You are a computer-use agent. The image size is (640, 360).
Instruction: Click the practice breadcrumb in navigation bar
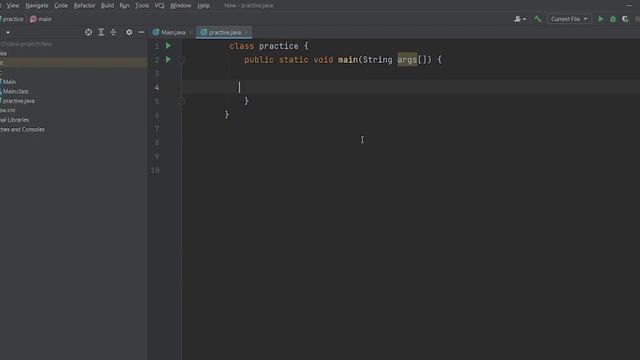[12, 19]
